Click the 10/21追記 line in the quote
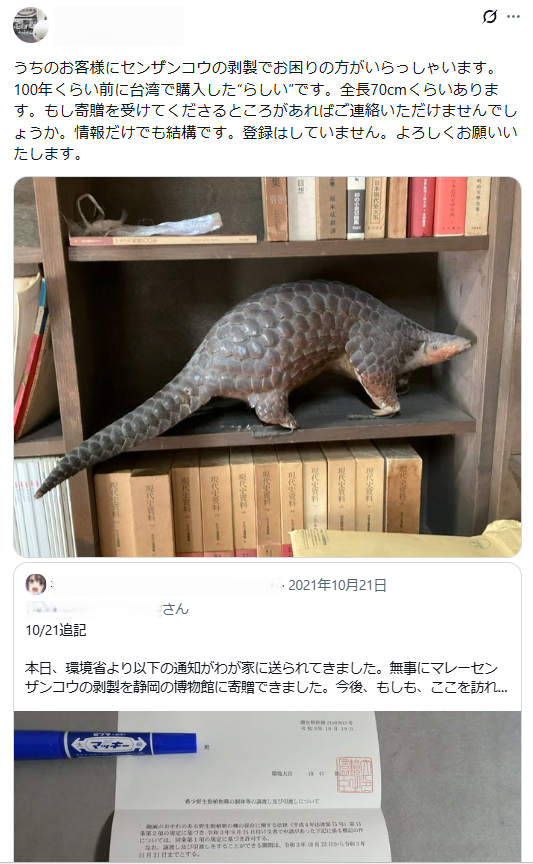 56,630
